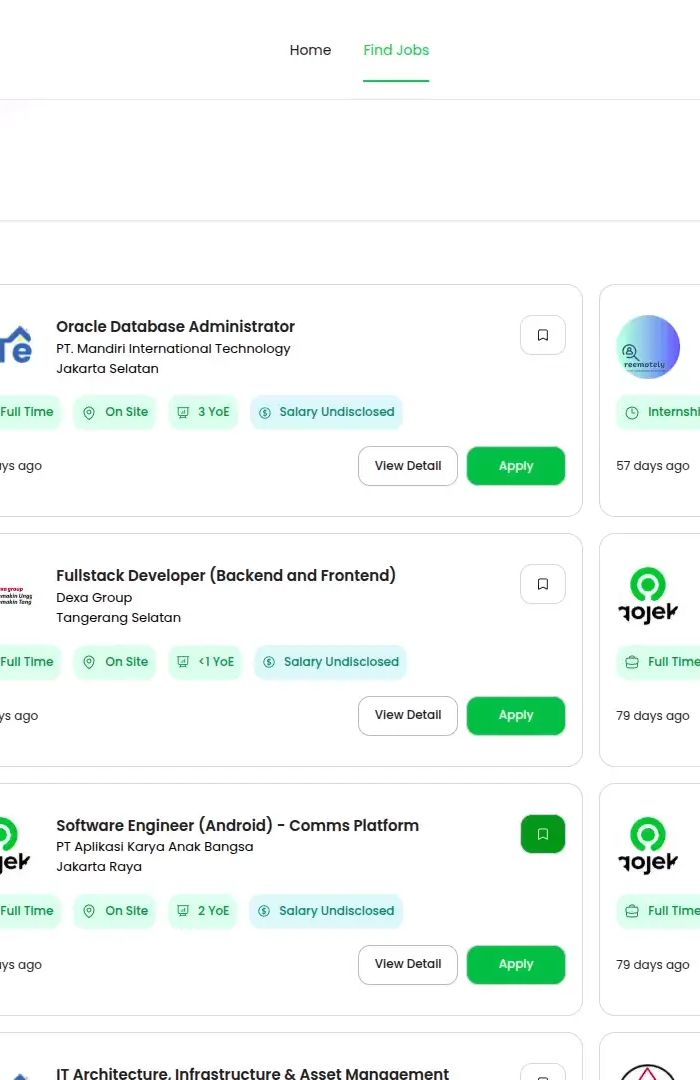This screenshot has height=1080, width=700.
Task: Click dollar icon in Fullstack Developer salary tag
Action: point(269,662)
